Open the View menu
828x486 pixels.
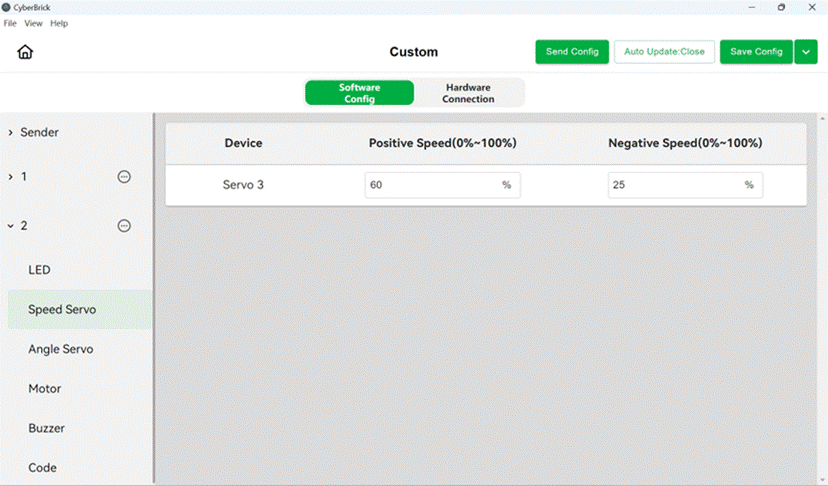(33, 23)
